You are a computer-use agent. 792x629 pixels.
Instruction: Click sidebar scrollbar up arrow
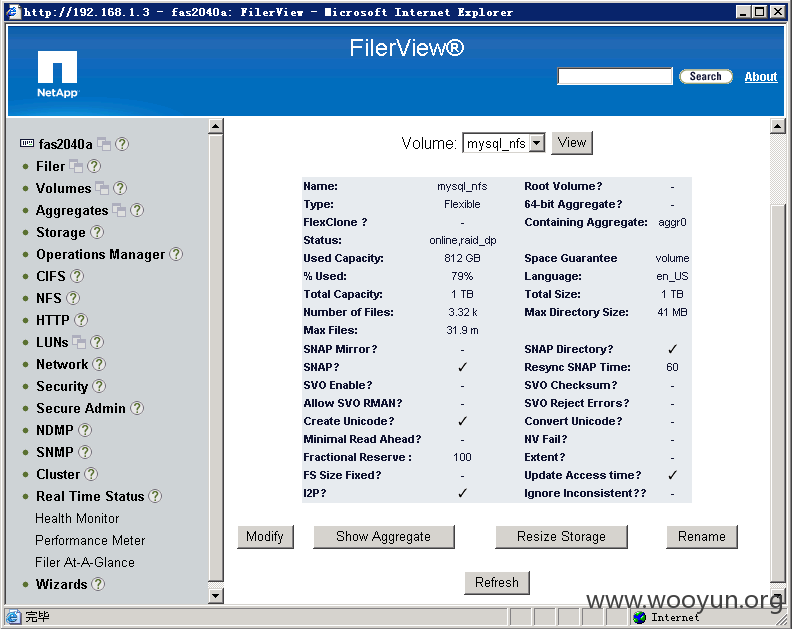[216, 126]
